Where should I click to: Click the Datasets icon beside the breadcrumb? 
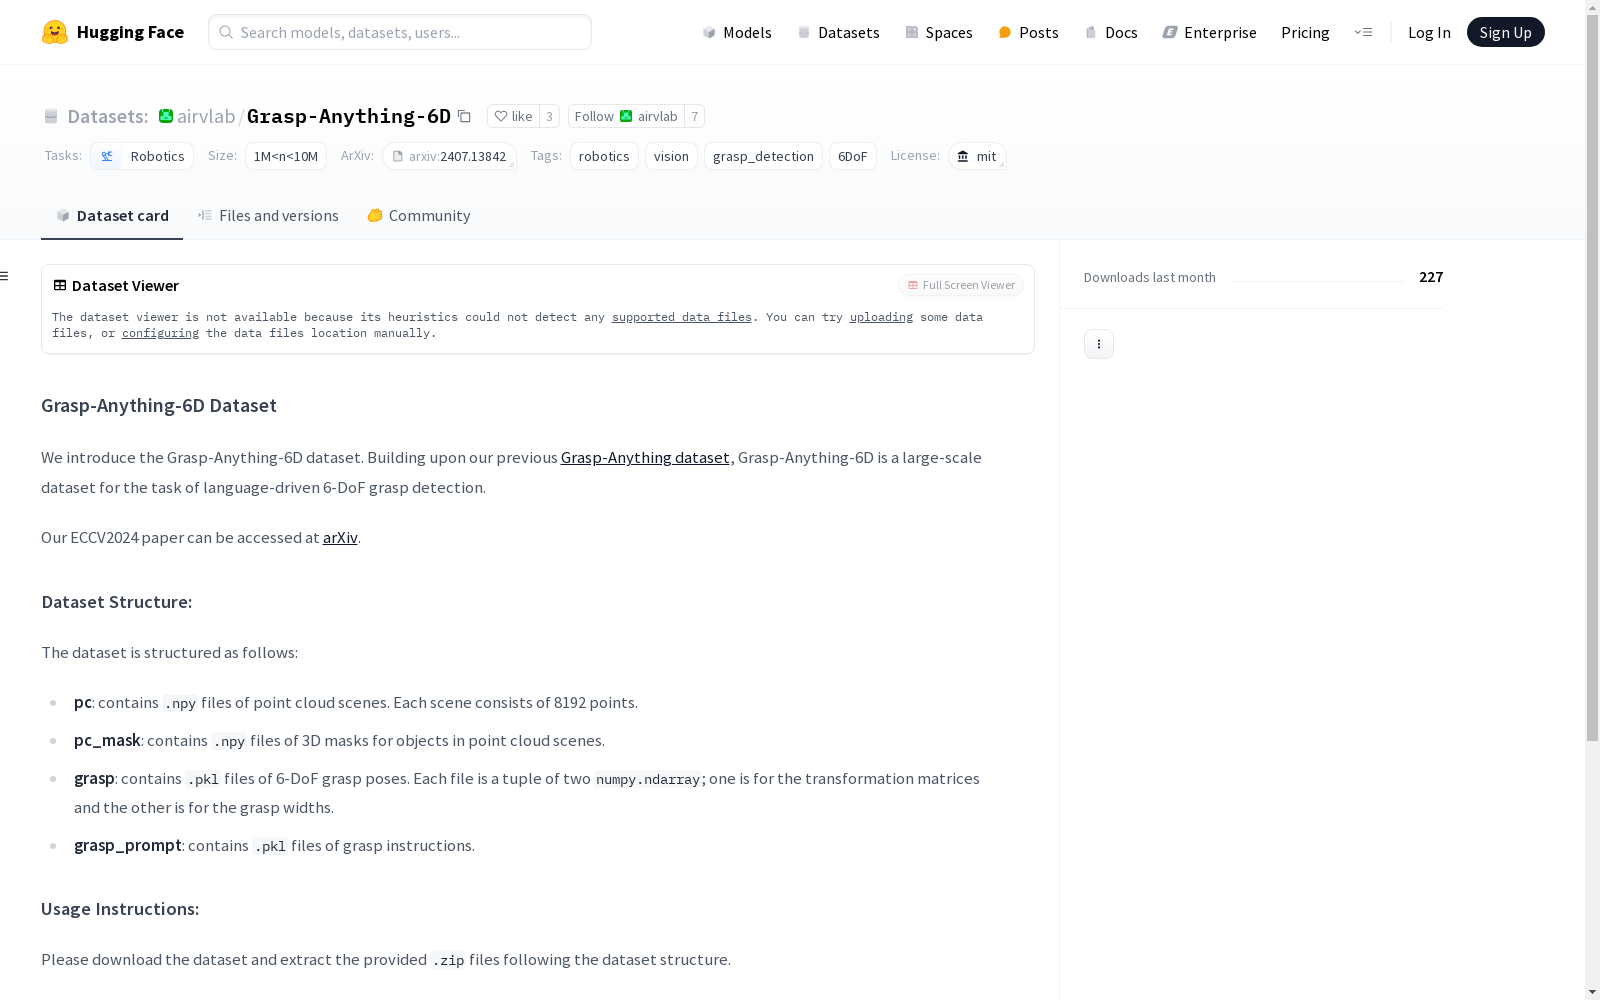pos(51,116)
